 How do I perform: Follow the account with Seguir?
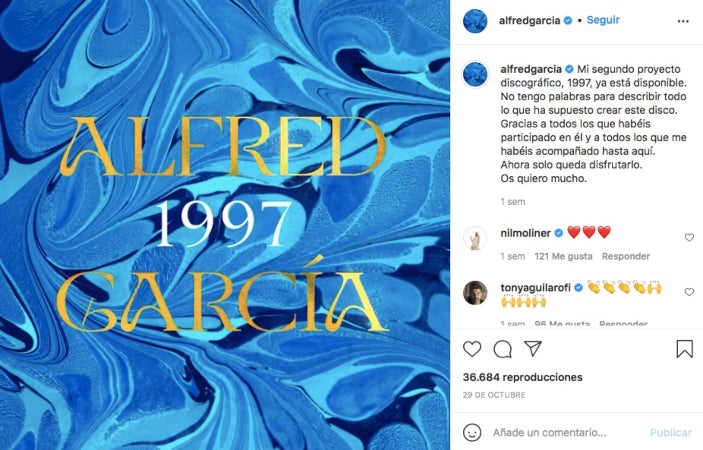tap(603, 20)
